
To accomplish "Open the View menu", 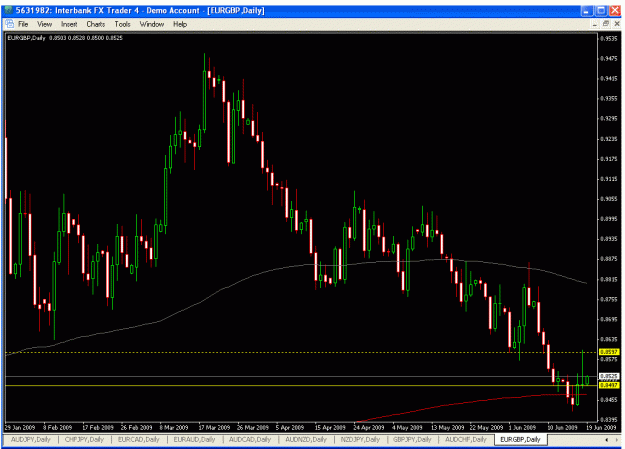I will pyautogui.click(x=45, y=24).
